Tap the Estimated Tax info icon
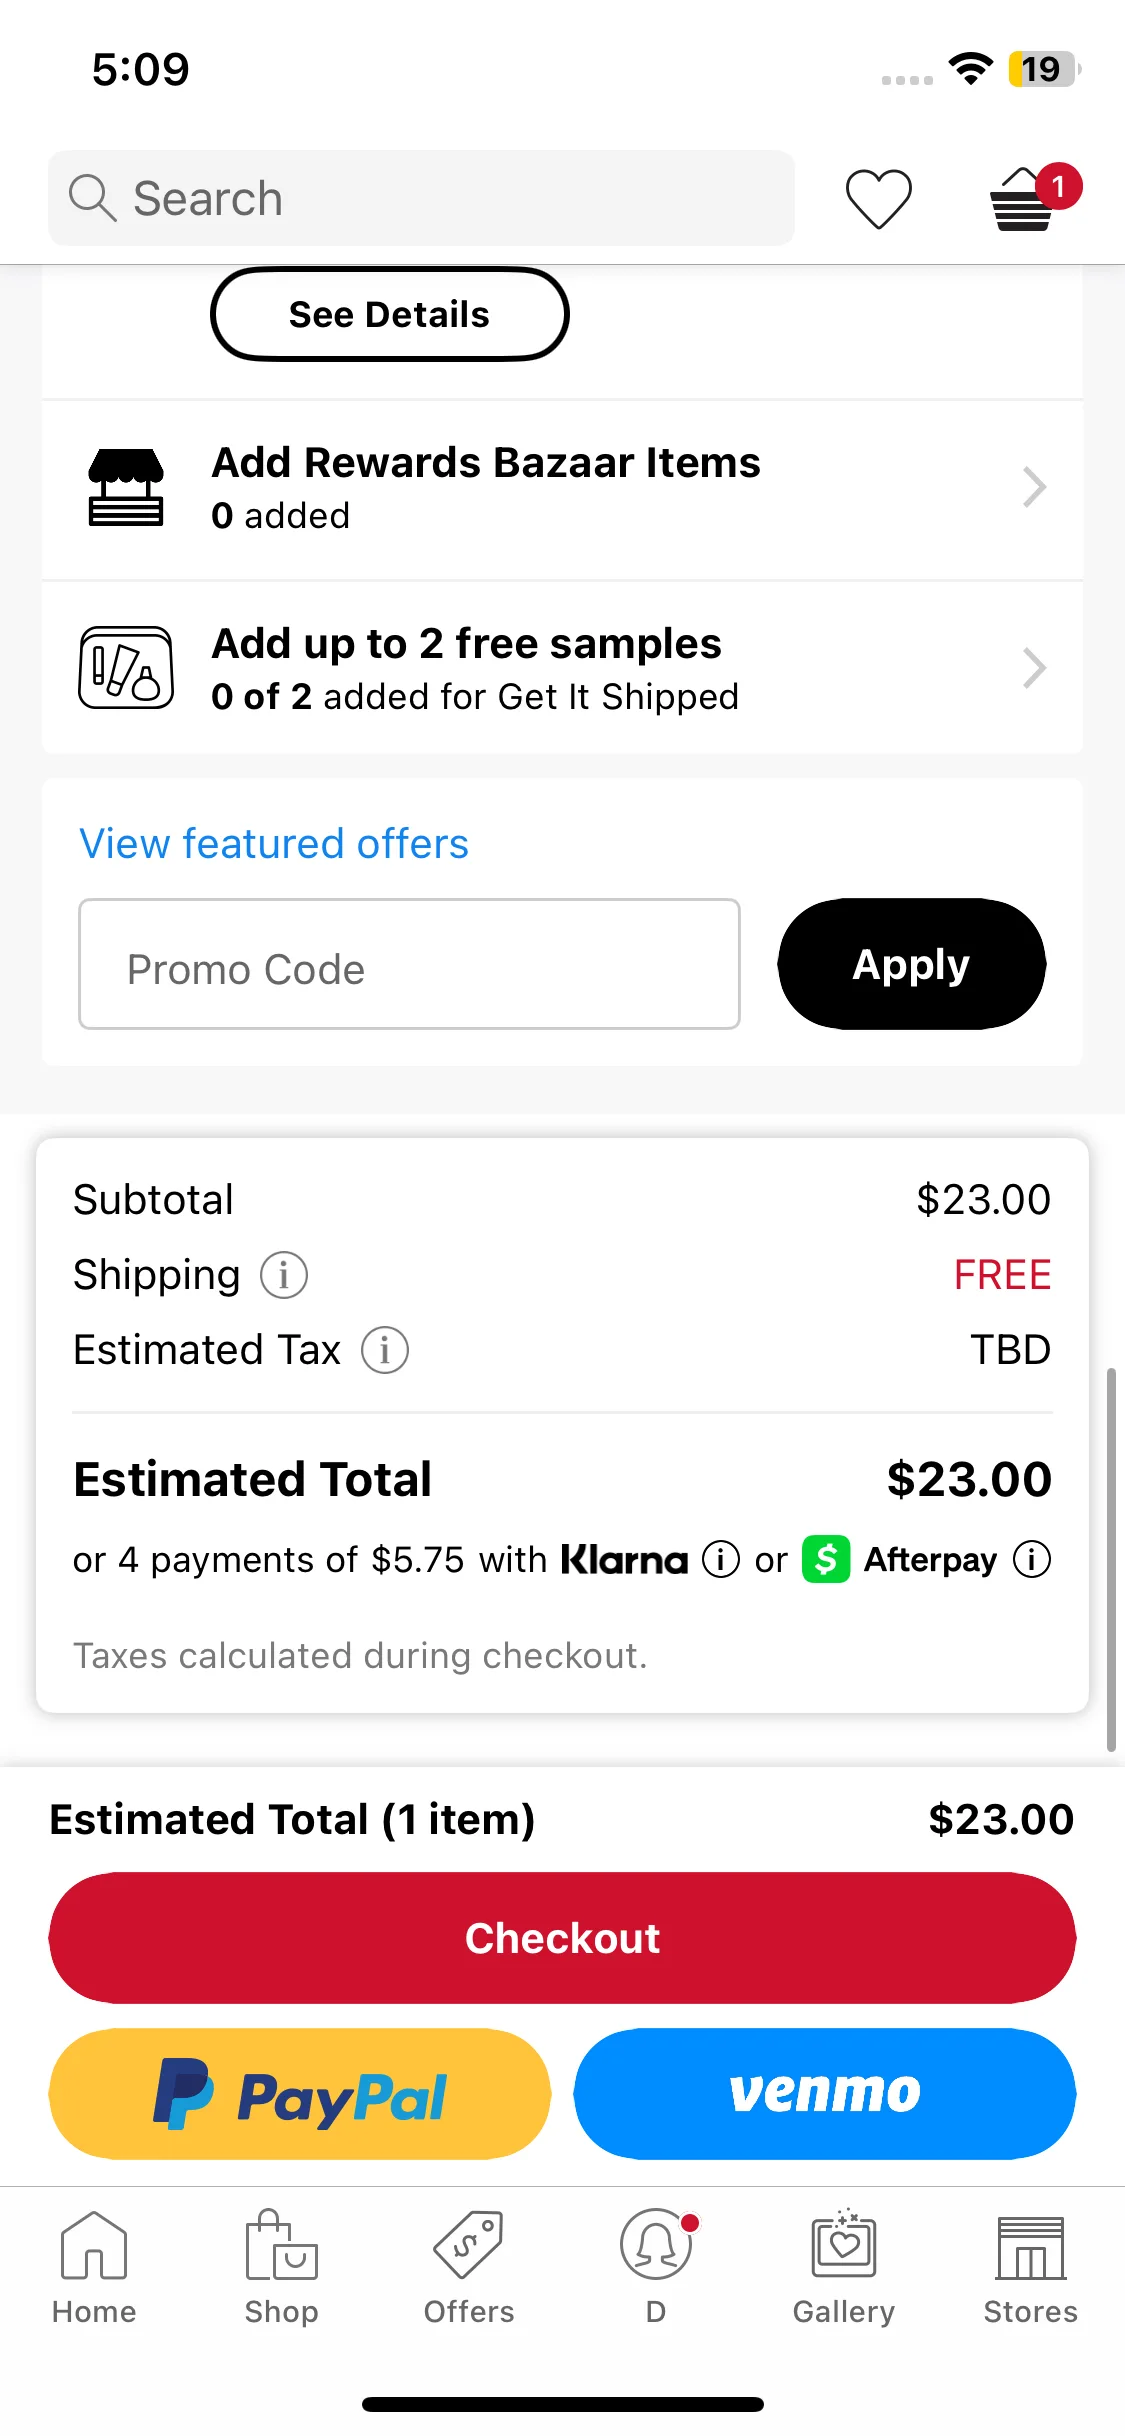The width and height of the screenshot is (1125, 2436). coord(384,1350)
